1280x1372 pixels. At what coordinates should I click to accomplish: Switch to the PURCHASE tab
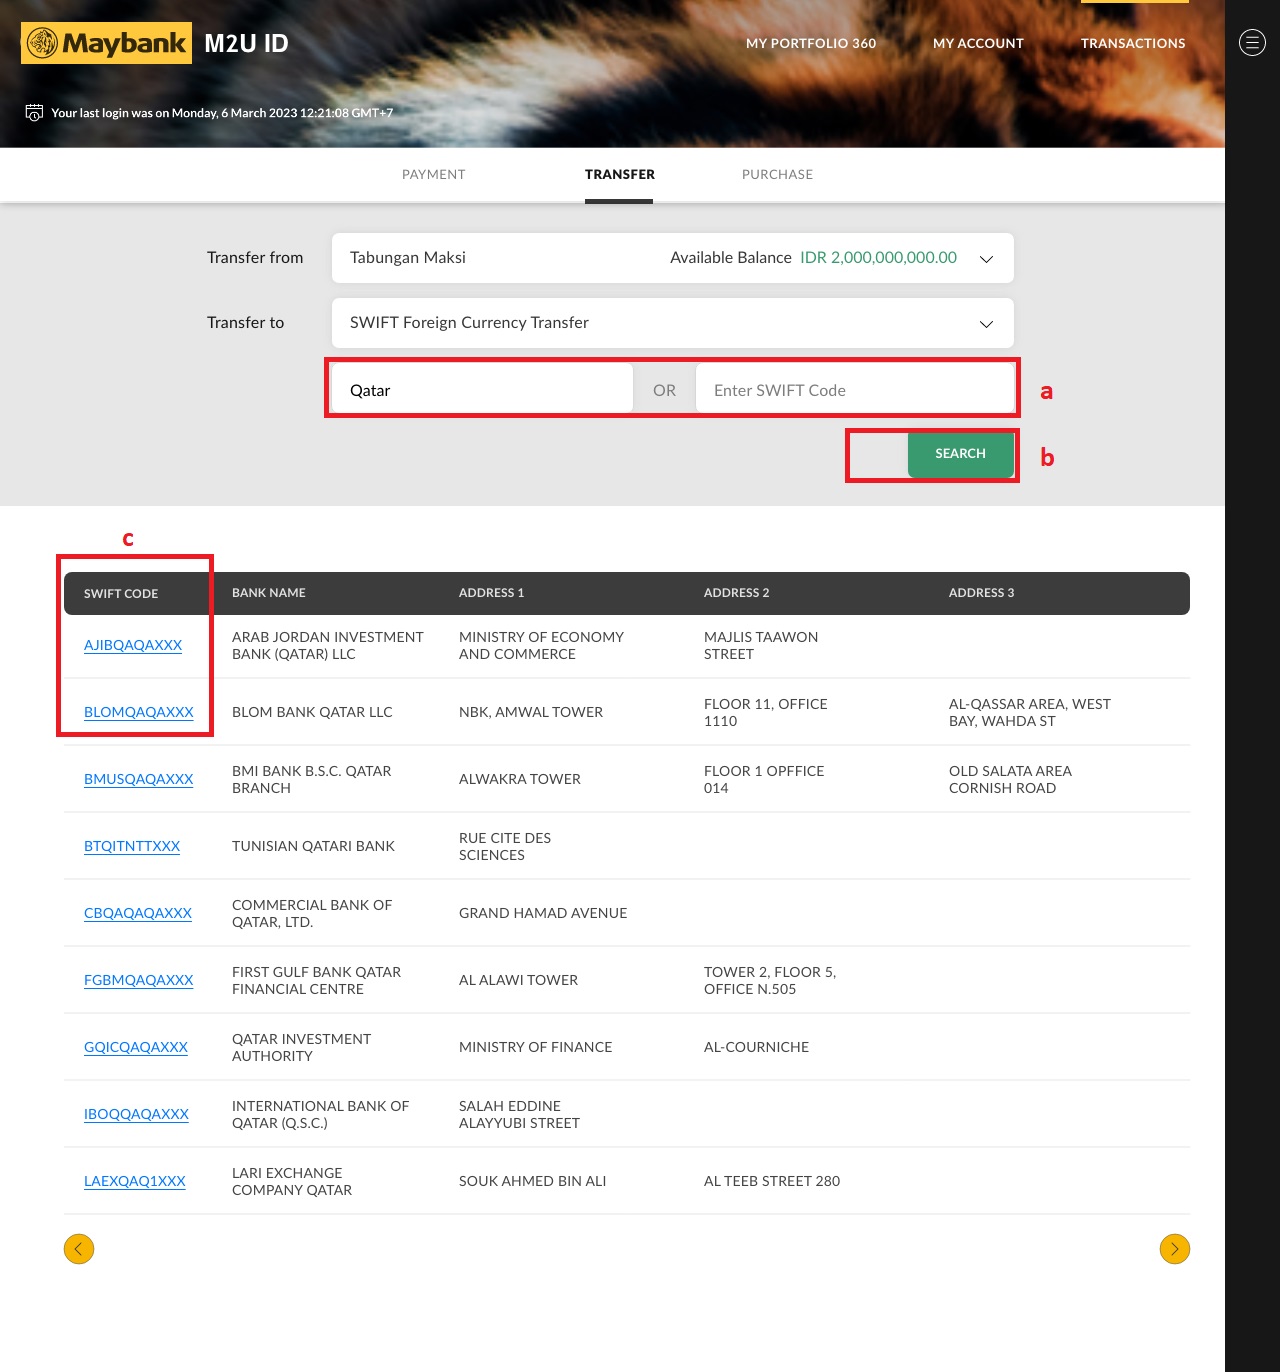point(777,174)
